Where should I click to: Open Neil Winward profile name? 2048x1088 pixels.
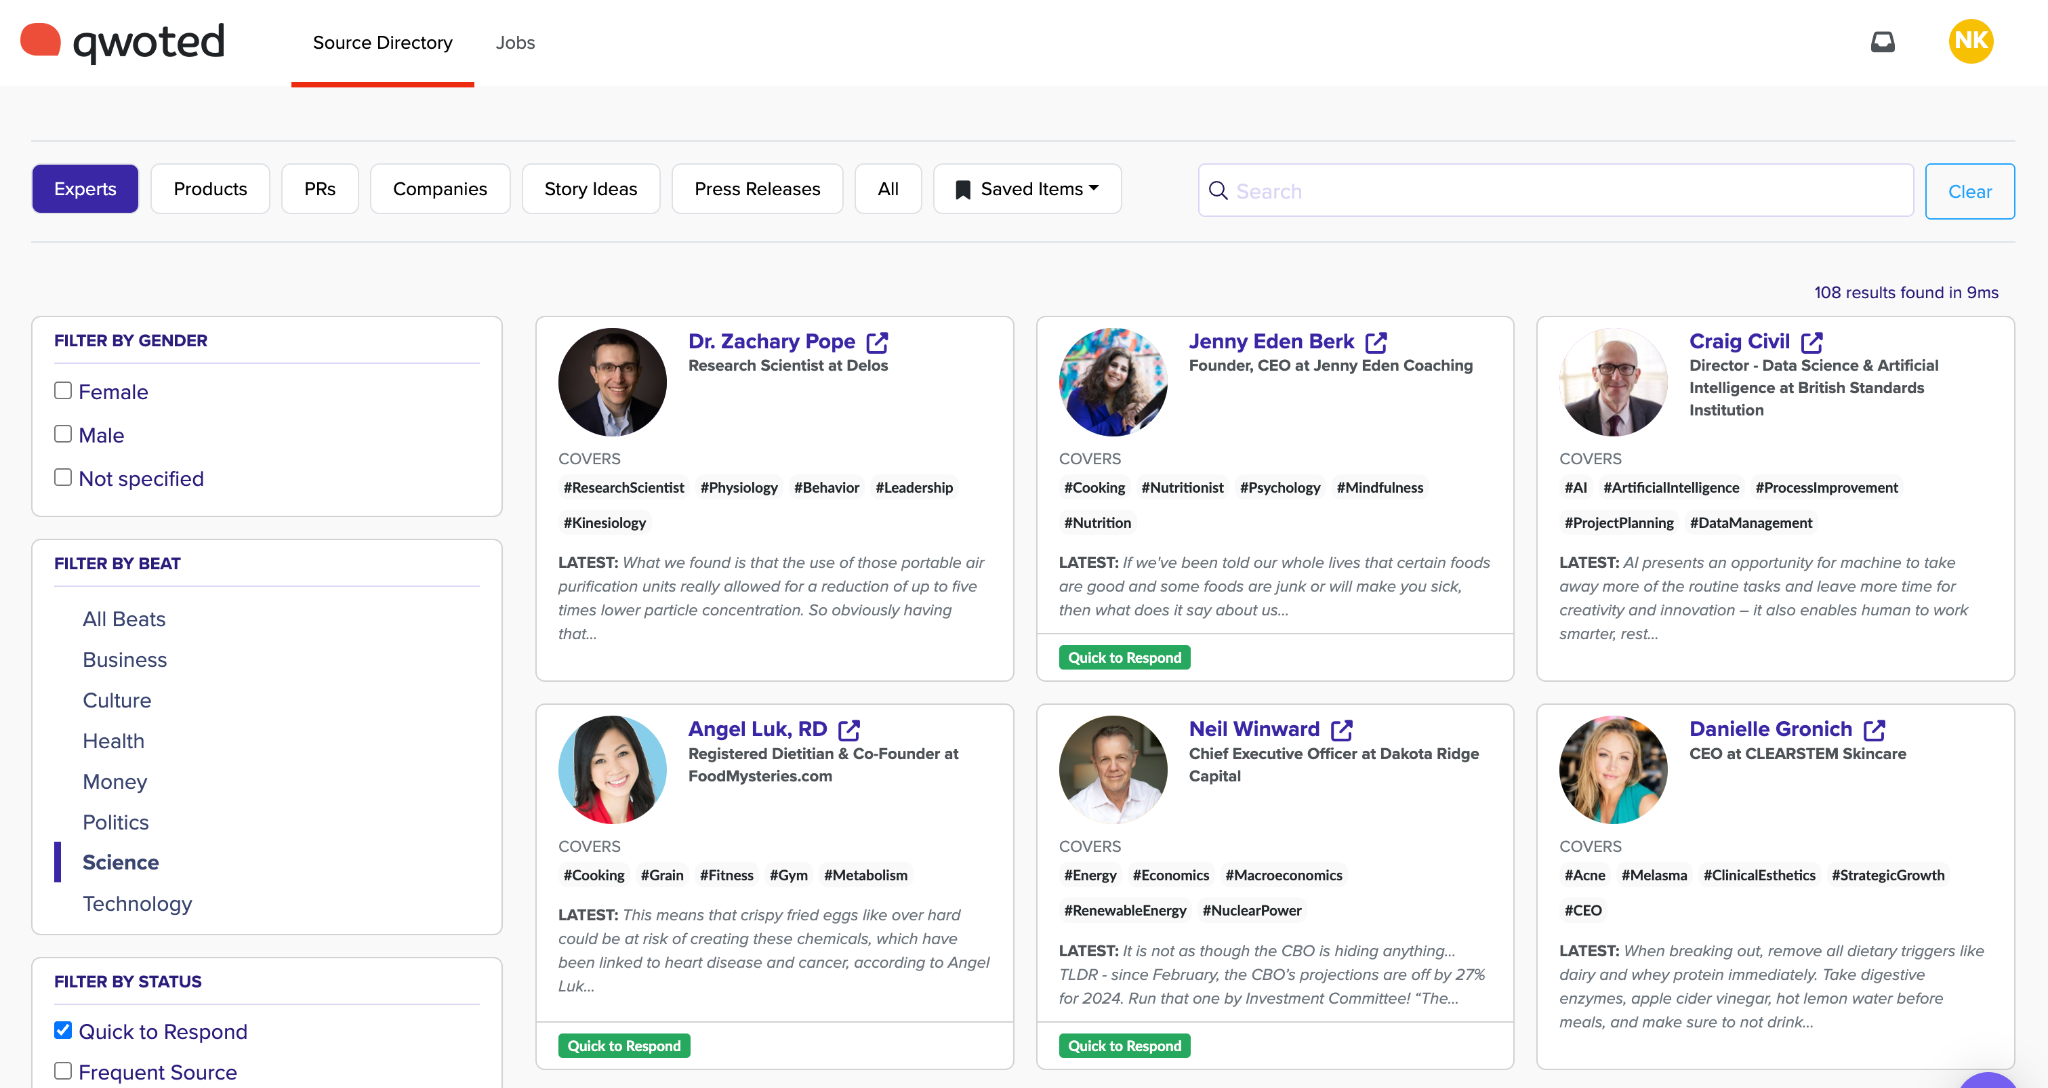[1254, 729]
